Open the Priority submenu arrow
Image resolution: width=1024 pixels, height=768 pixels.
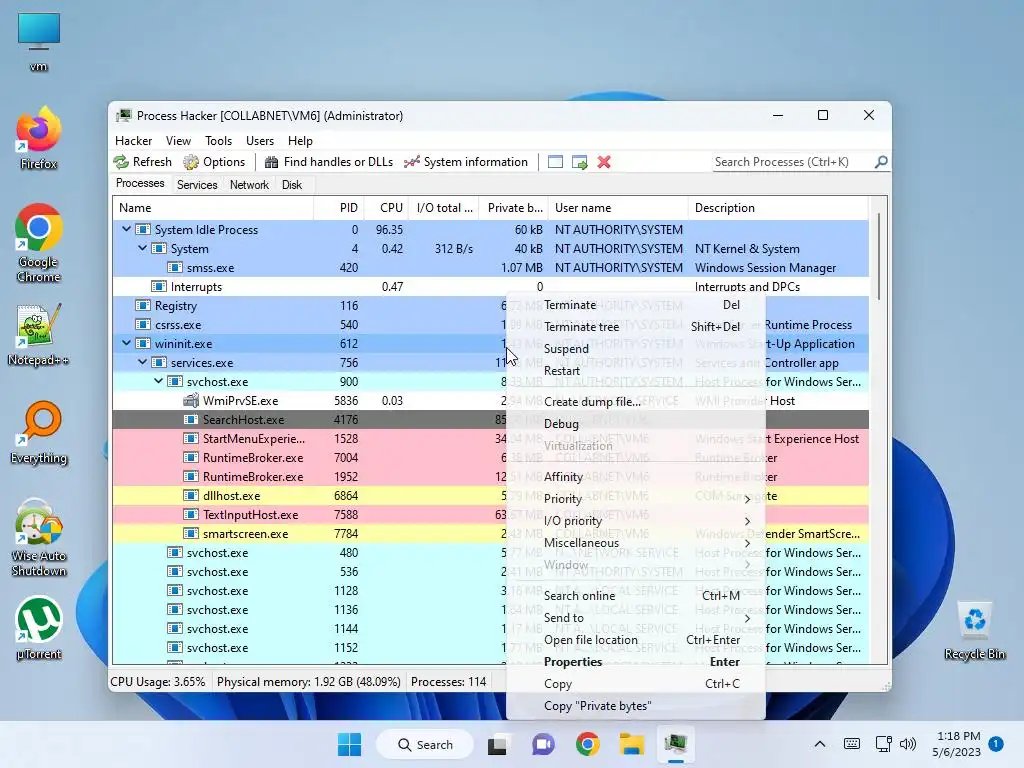click(x=747, y=500)
